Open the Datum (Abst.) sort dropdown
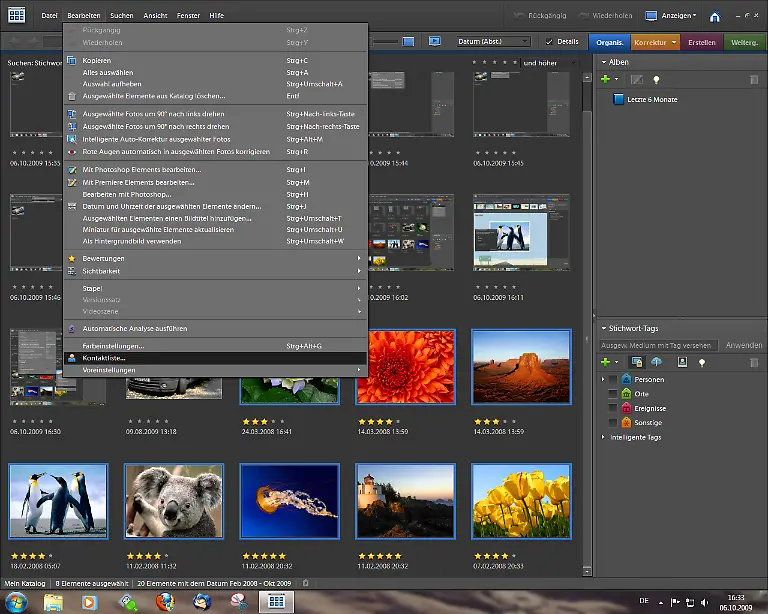Viewport: 768px width, 614px height. 493,42
